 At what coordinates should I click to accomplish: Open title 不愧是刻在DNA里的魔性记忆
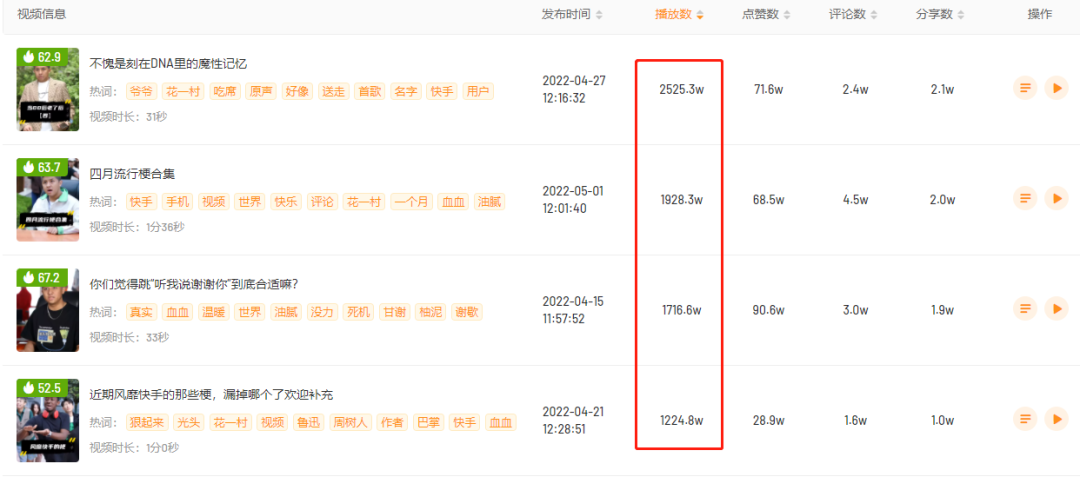(x=168, y=64)
